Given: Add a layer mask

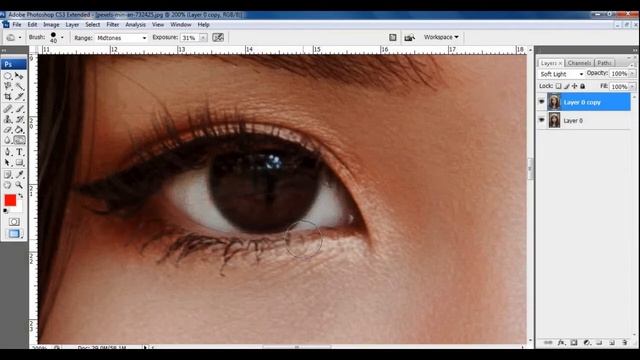Looking at the screenshot, I should coord(573,342).
